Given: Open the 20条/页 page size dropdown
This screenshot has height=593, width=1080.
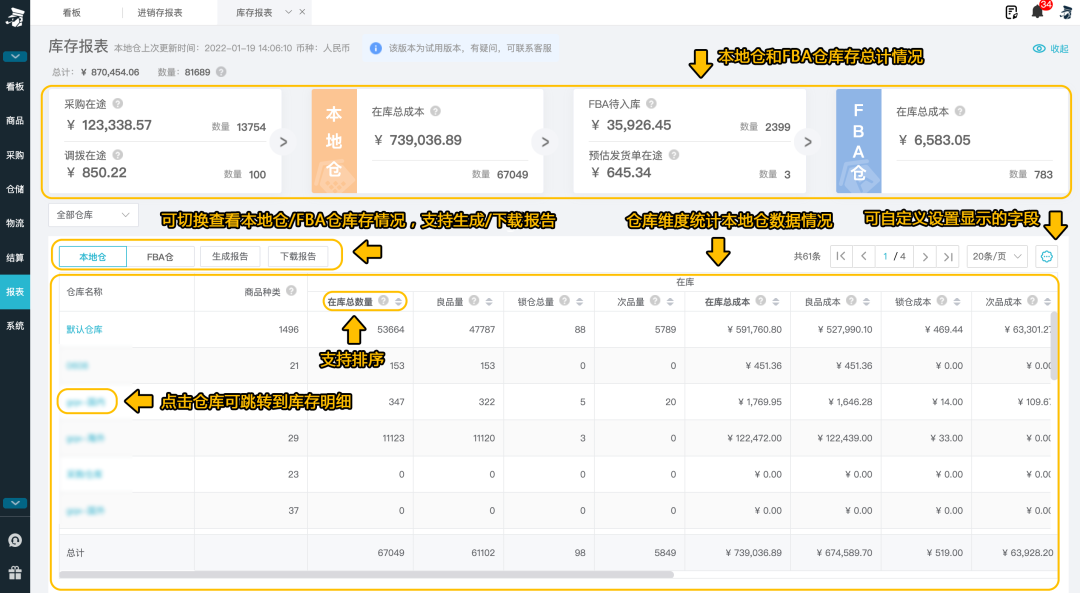Looking at the screenshot, I should coord(997,256).
